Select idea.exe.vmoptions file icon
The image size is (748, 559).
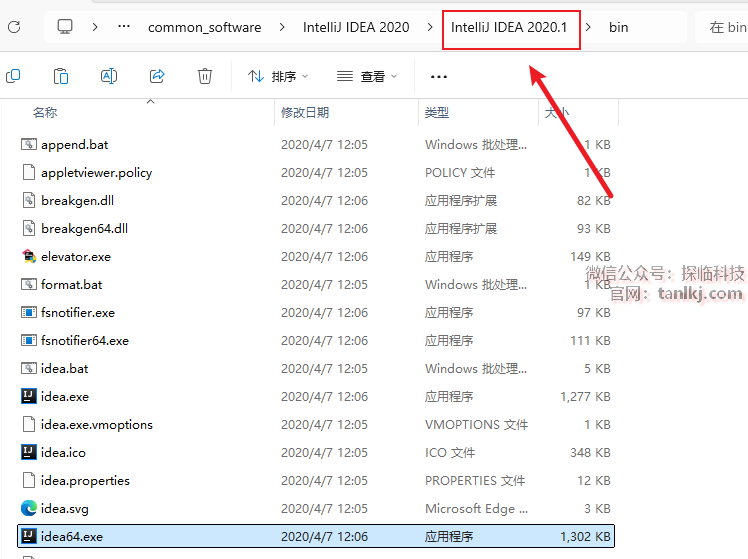coord(29,424)
